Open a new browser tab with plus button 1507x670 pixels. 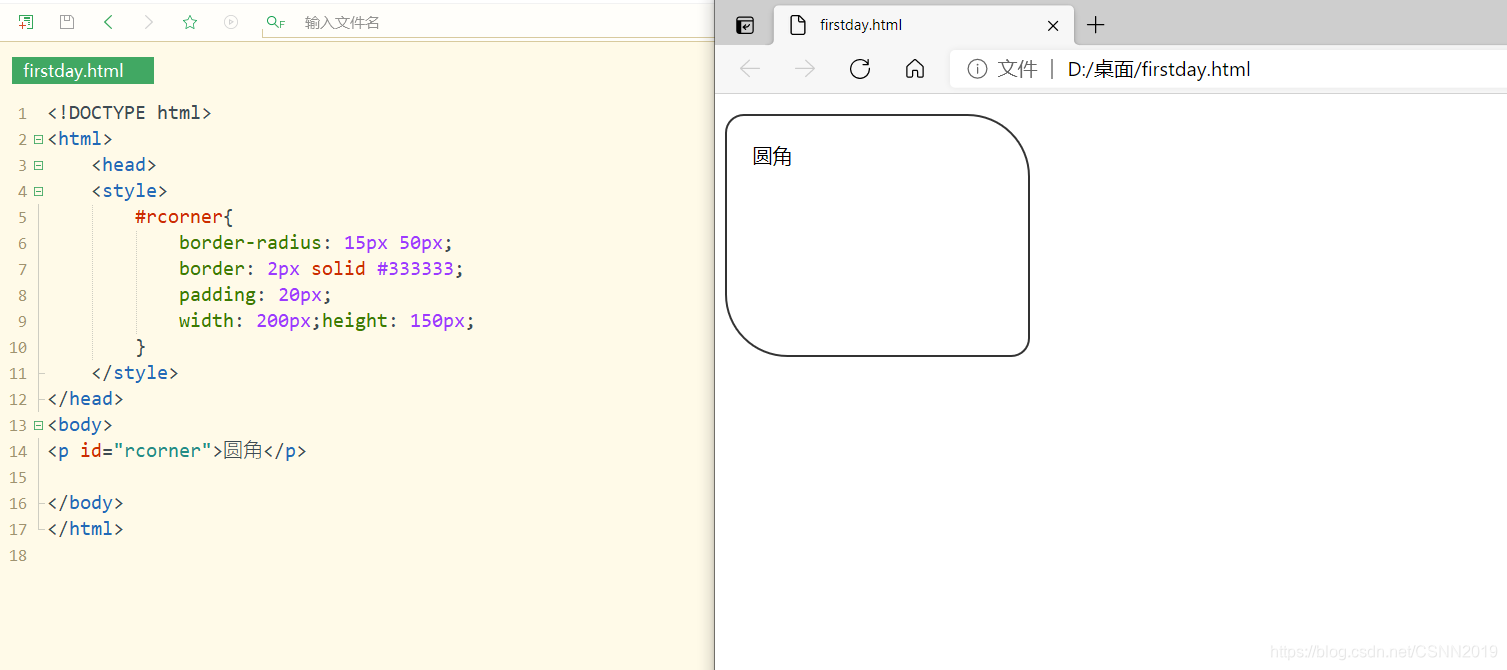pos(1096,25)
